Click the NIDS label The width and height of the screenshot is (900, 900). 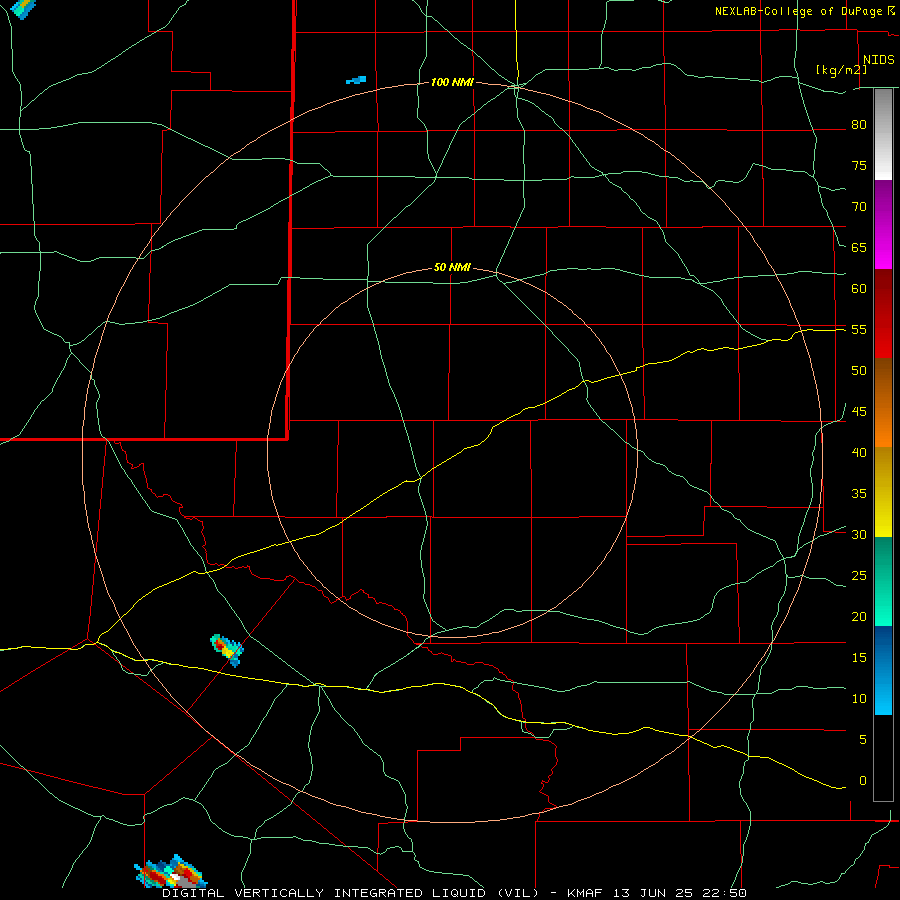point(879,60)
